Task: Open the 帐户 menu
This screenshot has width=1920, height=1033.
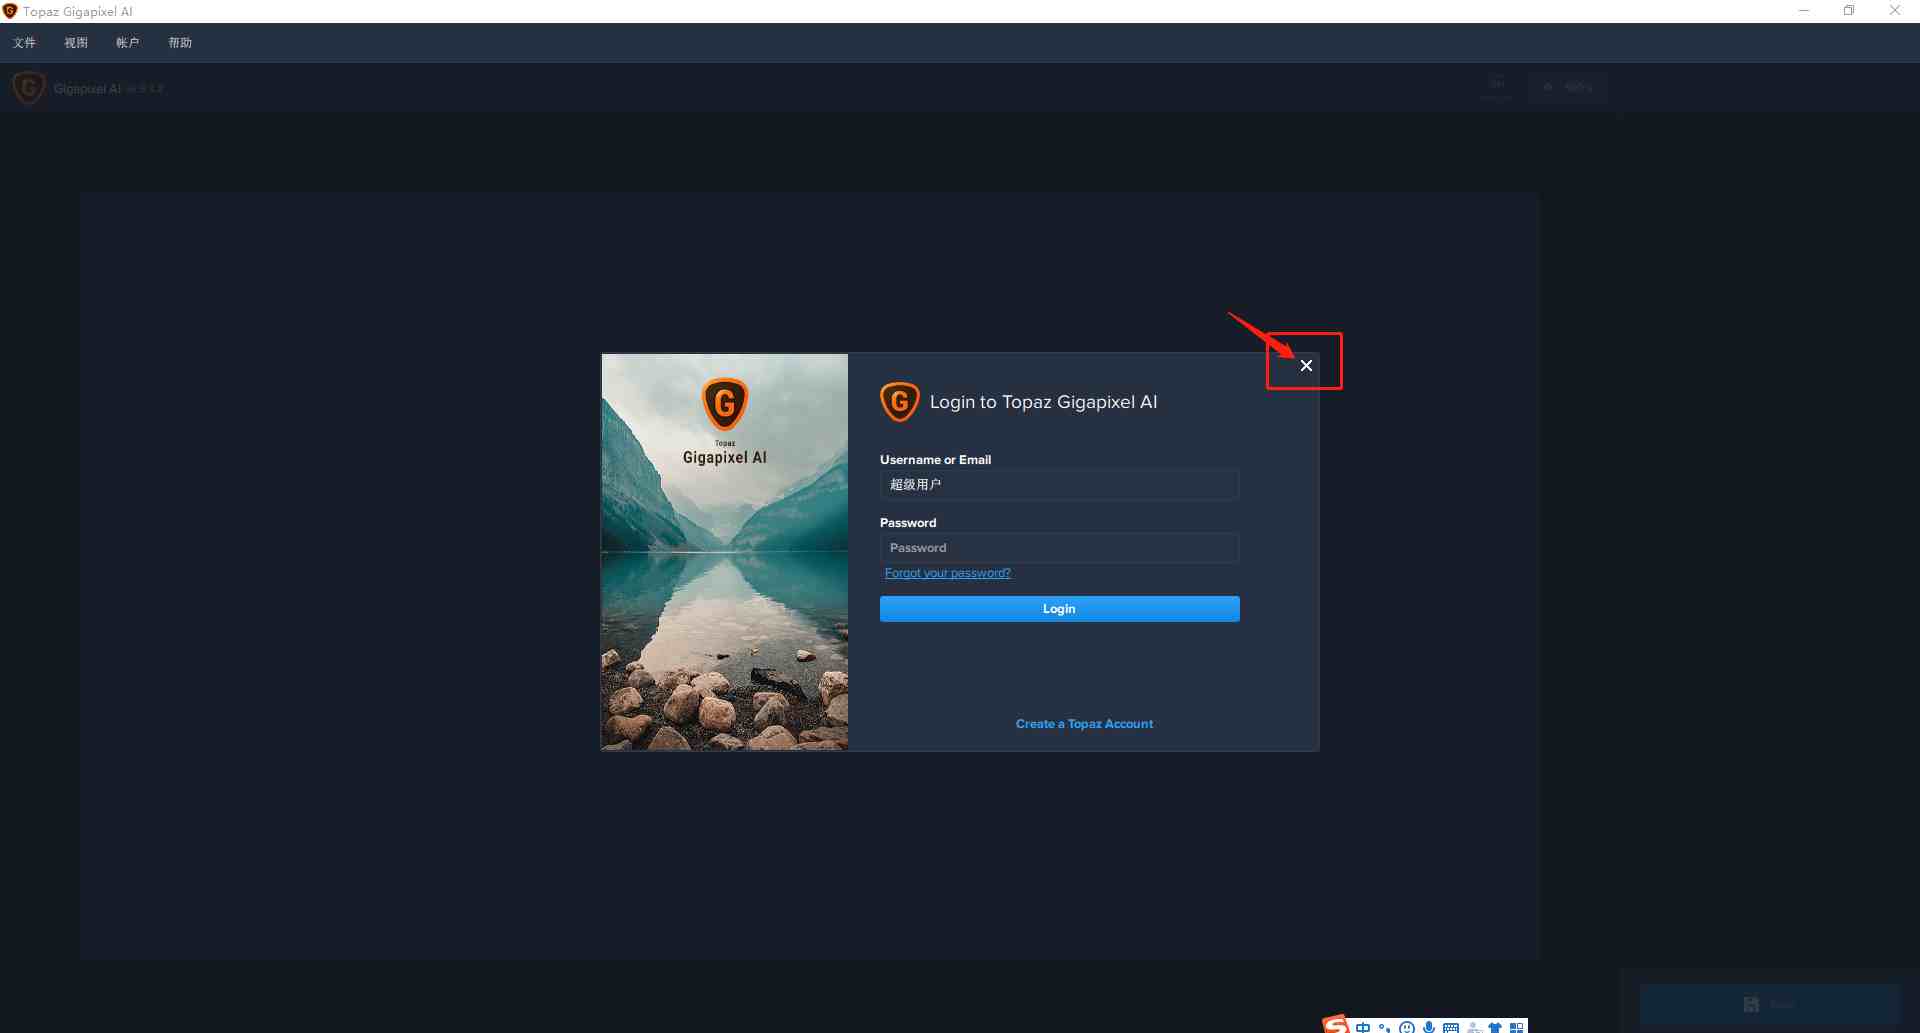Action: point(128,43)
